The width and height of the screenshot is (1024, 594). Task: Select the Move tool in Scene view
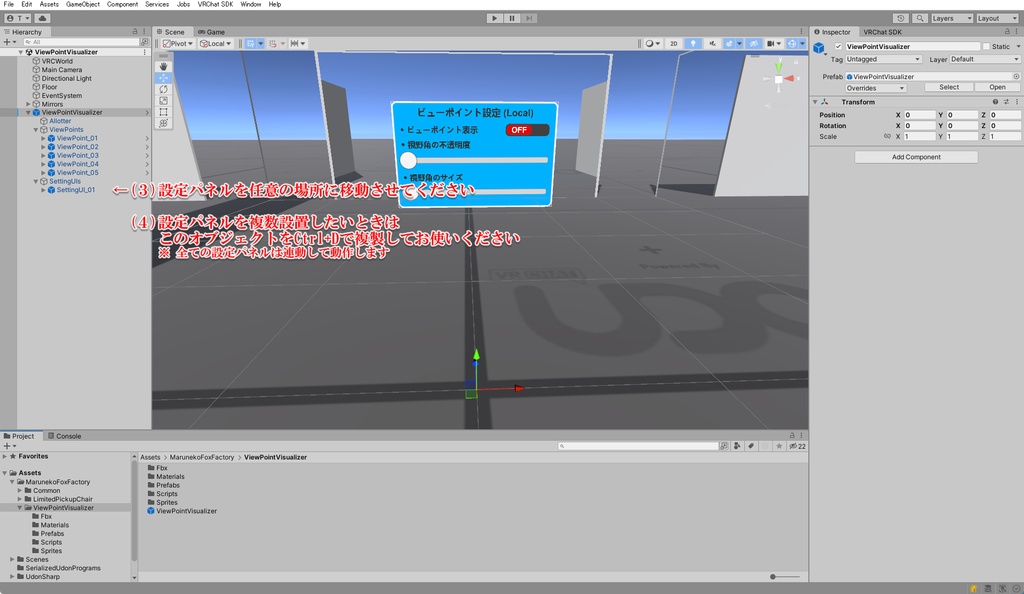pyautogui.click(x=163, y=78)
